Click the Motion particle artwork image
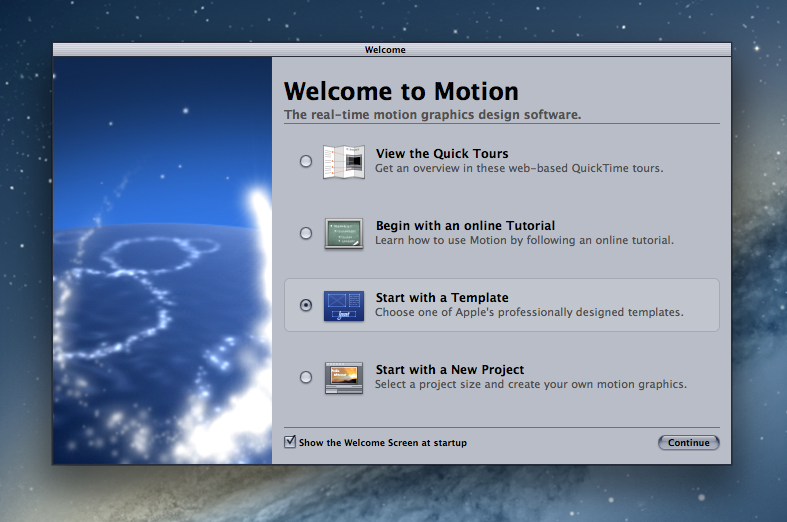The width and height of the screenshot is (787, 522). coord(163,260)
